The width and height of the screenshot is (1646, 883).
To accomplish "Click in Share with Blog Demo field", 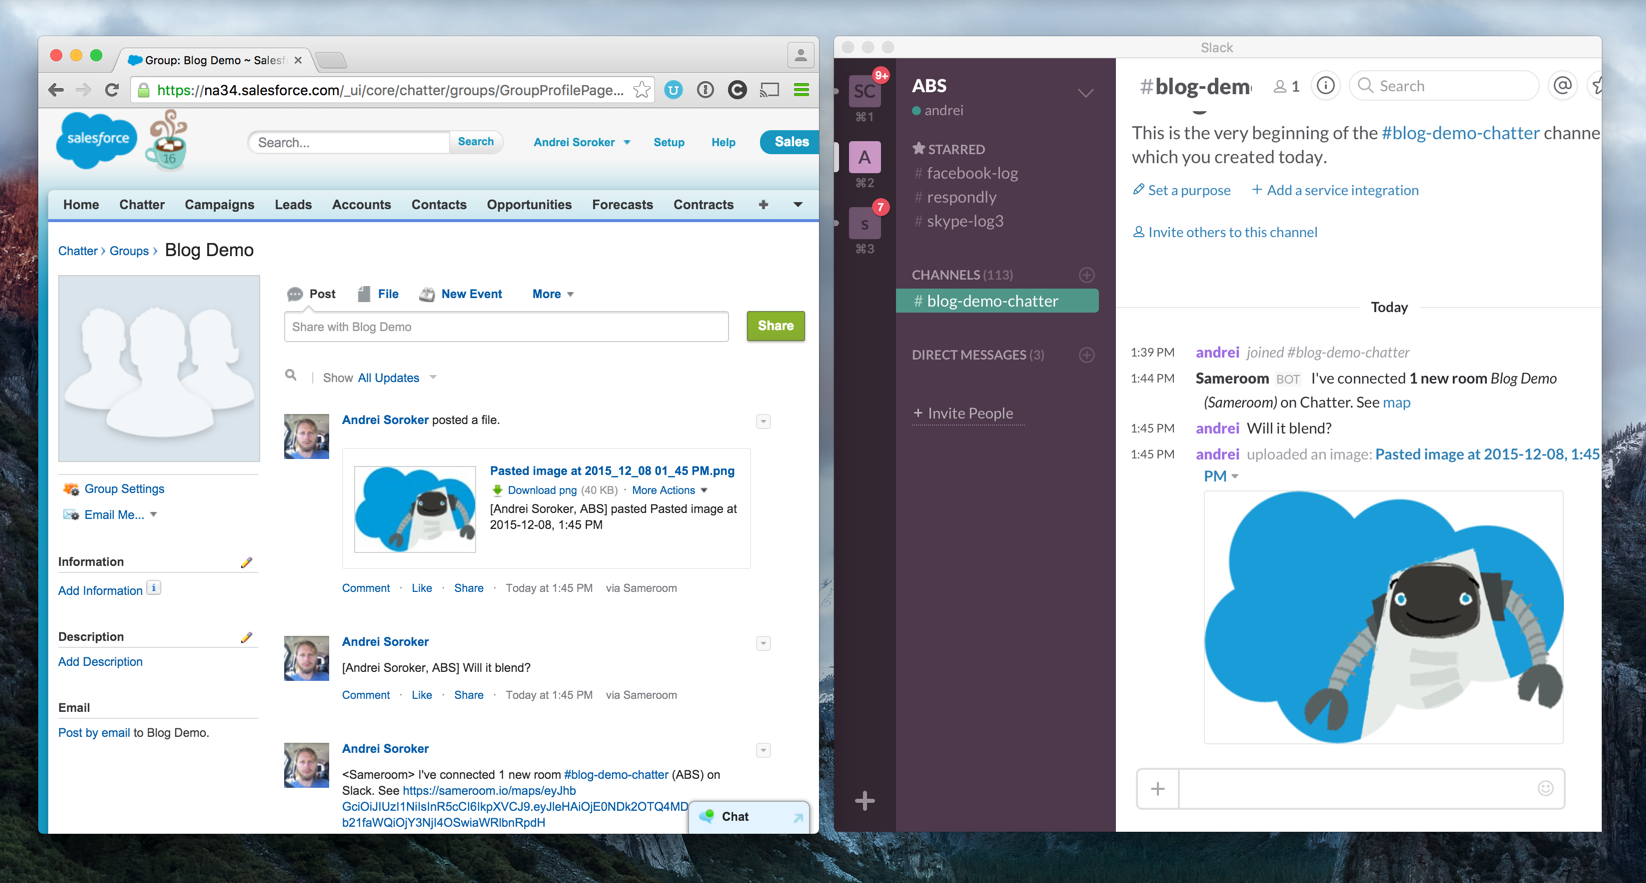I will click(x=506, y=327).
